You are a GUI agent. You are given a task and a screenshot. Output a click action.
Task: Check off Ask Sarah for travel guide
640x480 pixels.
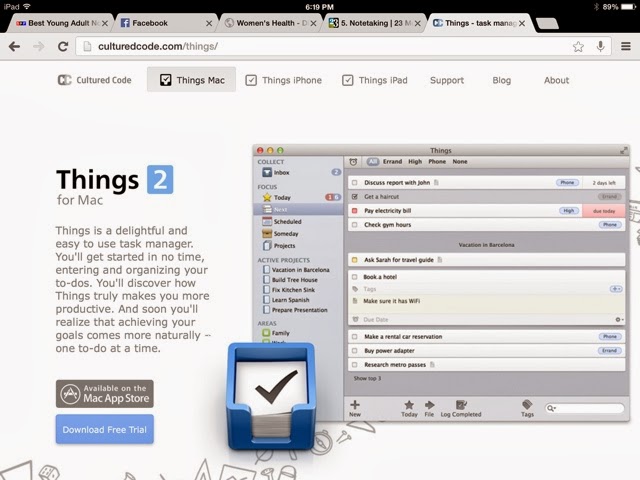(x=354, y=260)
